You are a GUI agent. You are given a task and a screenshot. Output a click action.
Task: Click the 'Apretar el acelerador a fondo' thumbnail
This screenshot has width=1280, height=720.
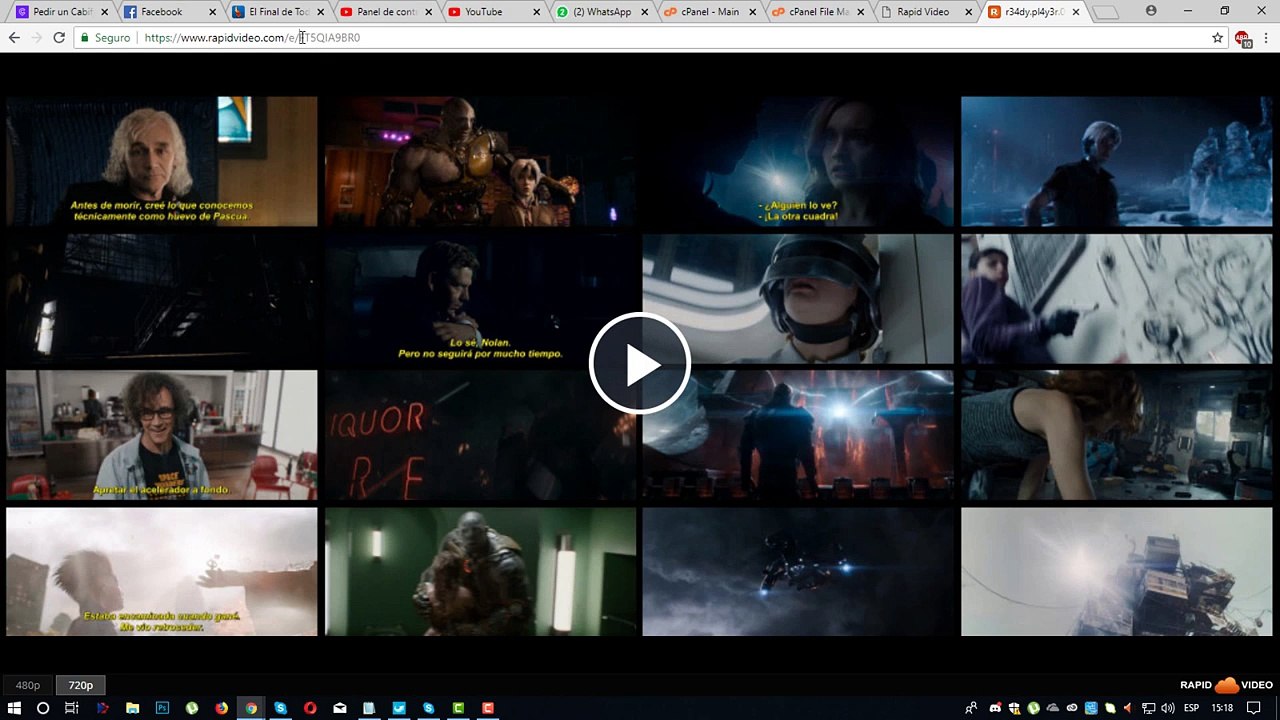(162, 435)
